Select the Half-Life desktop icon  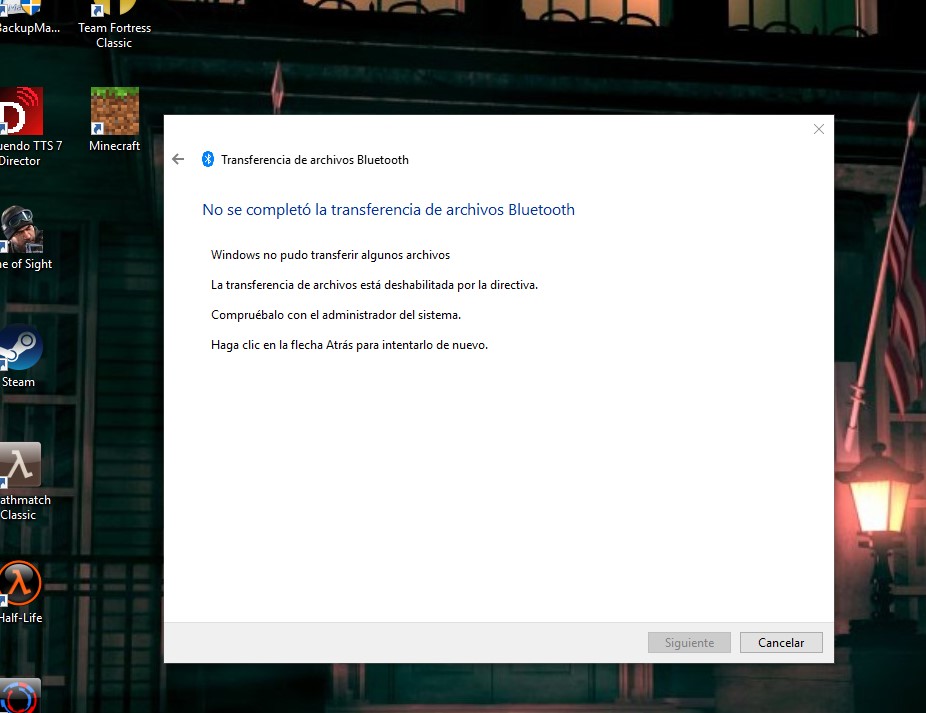click(x=21, y=592)
